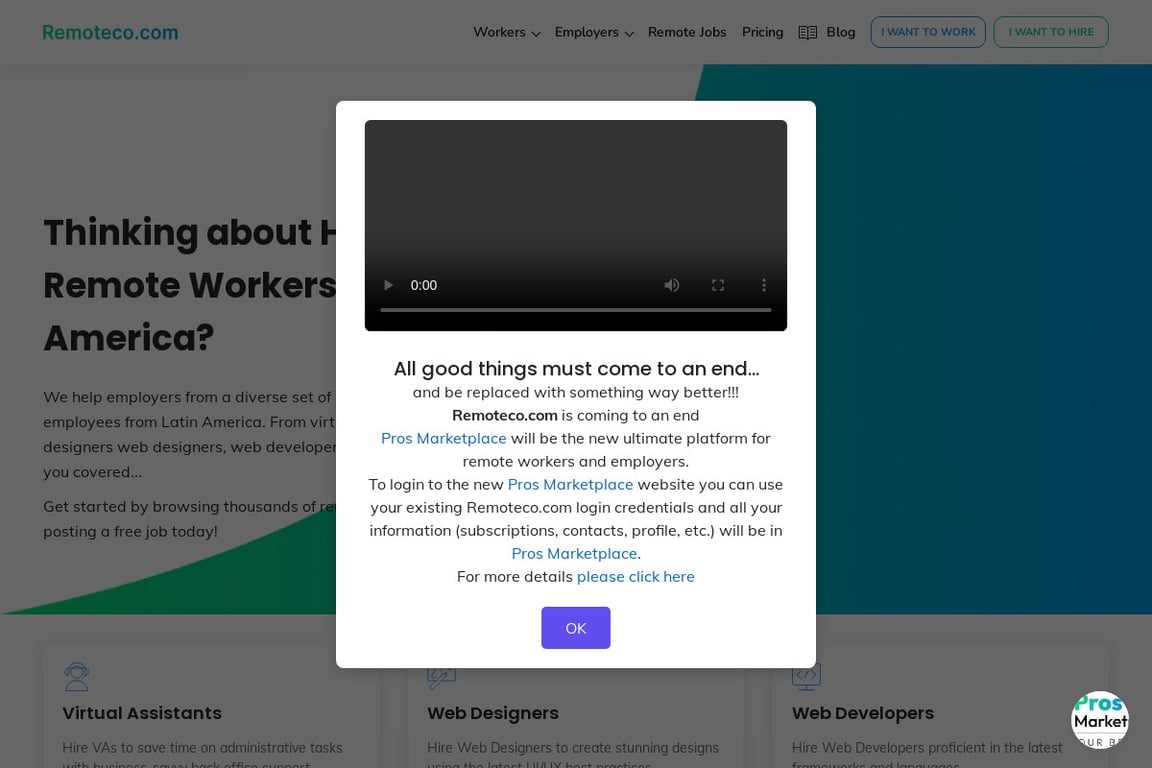Open the Pricing page
This screenshot has height=768, width=1152.
(763, 32)
